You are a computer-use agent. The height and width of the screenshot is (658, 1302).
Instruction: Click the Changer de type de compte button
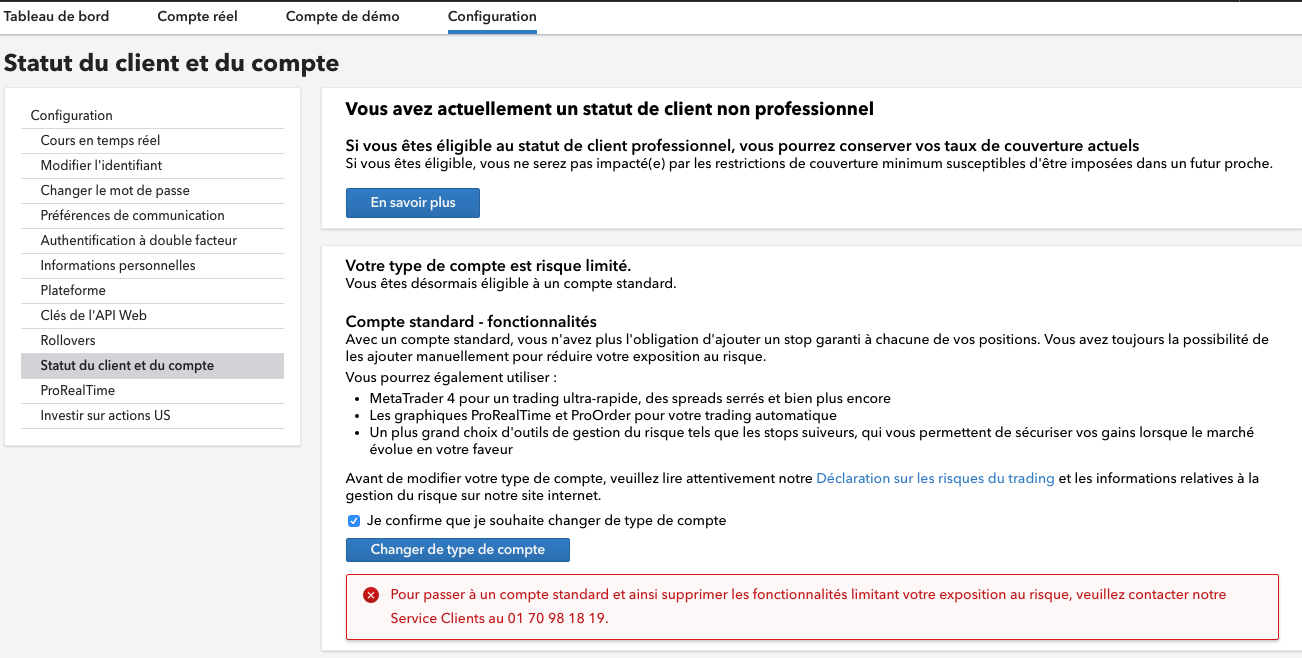pos(458,550)
